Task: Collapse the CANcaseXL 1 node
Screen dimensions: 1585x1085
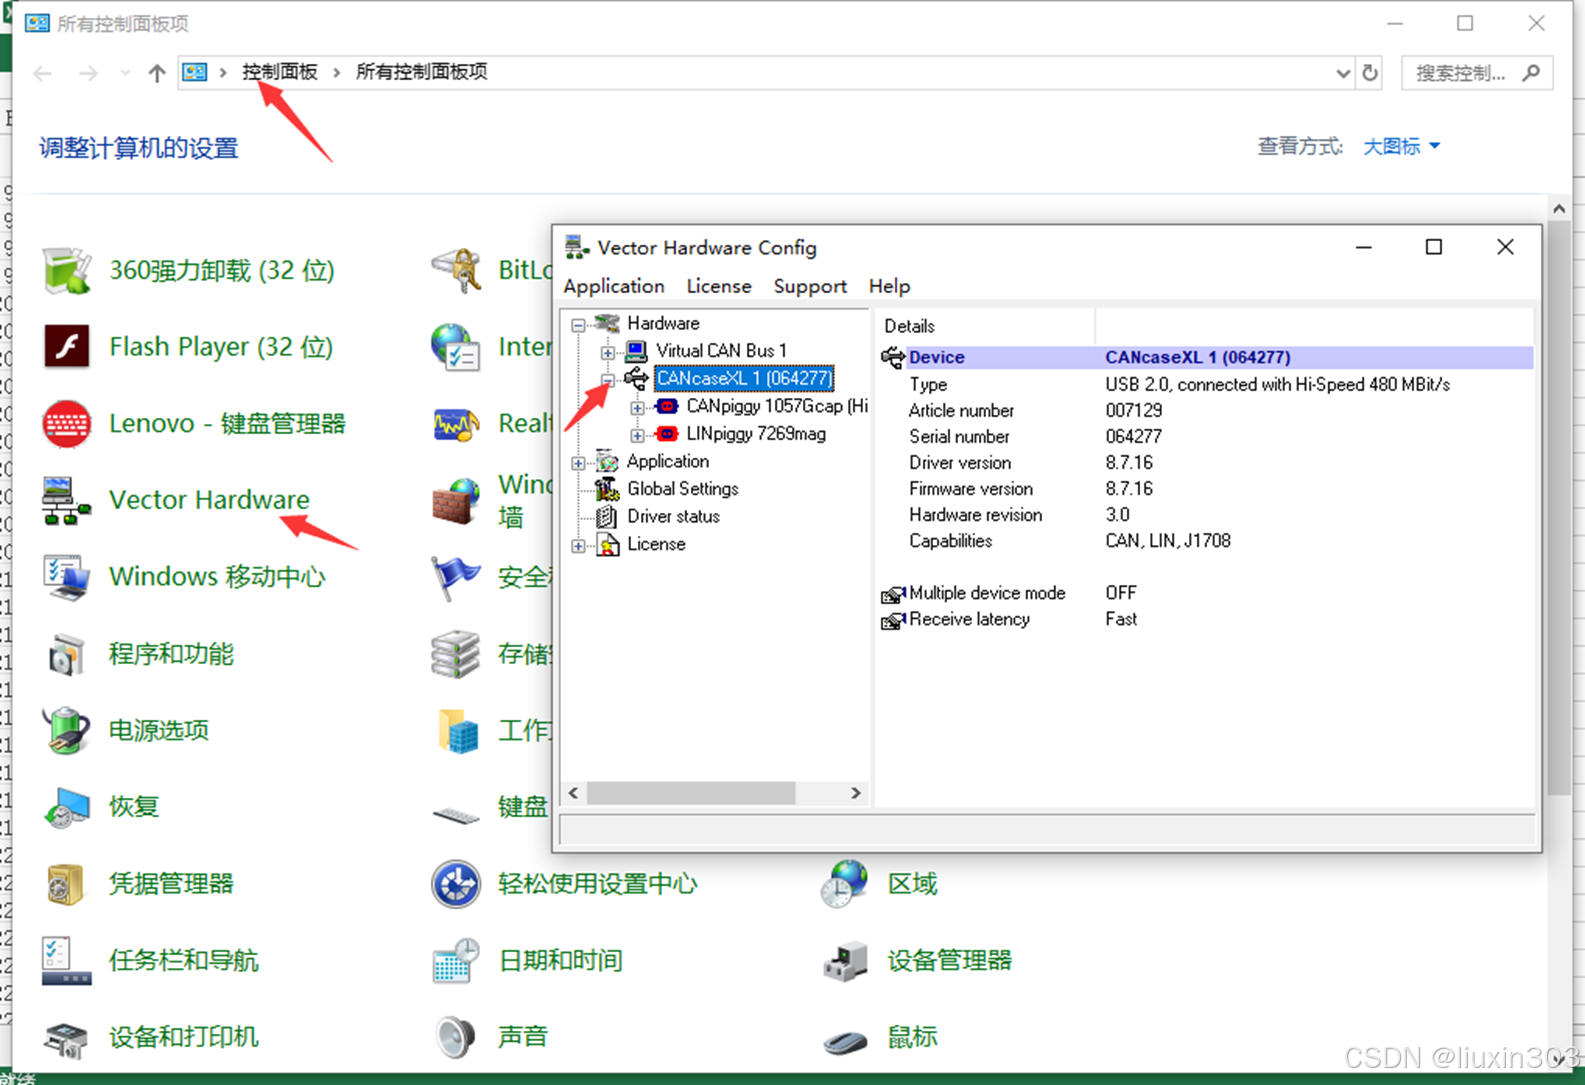Action: pyautogui.click(x=607, y=380)
